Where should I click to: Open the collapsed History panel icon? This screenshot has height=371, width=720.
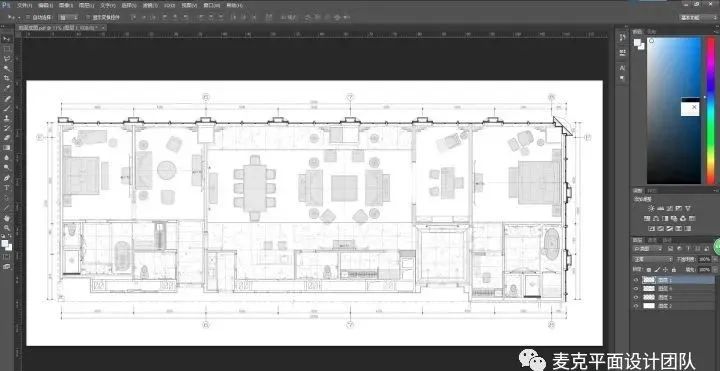tap(622, 37)
